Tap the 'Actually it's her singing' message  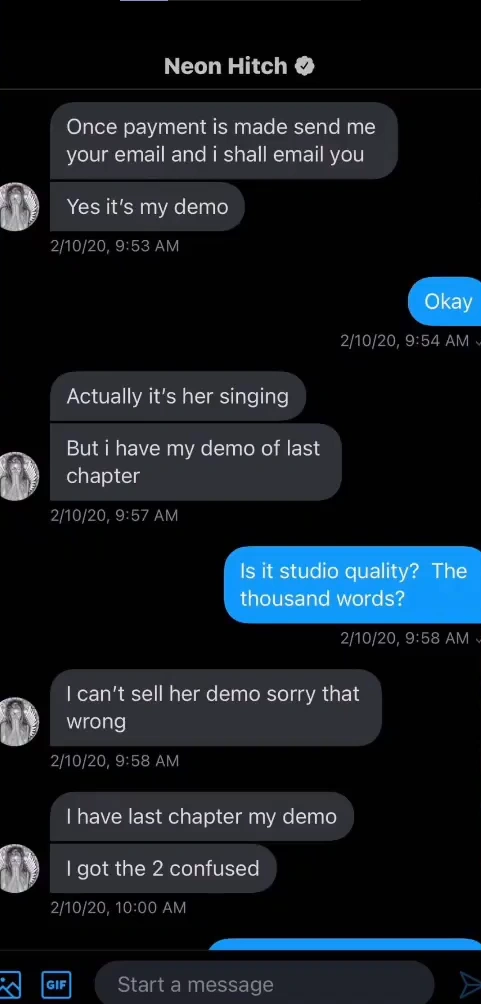coord(177,396)
